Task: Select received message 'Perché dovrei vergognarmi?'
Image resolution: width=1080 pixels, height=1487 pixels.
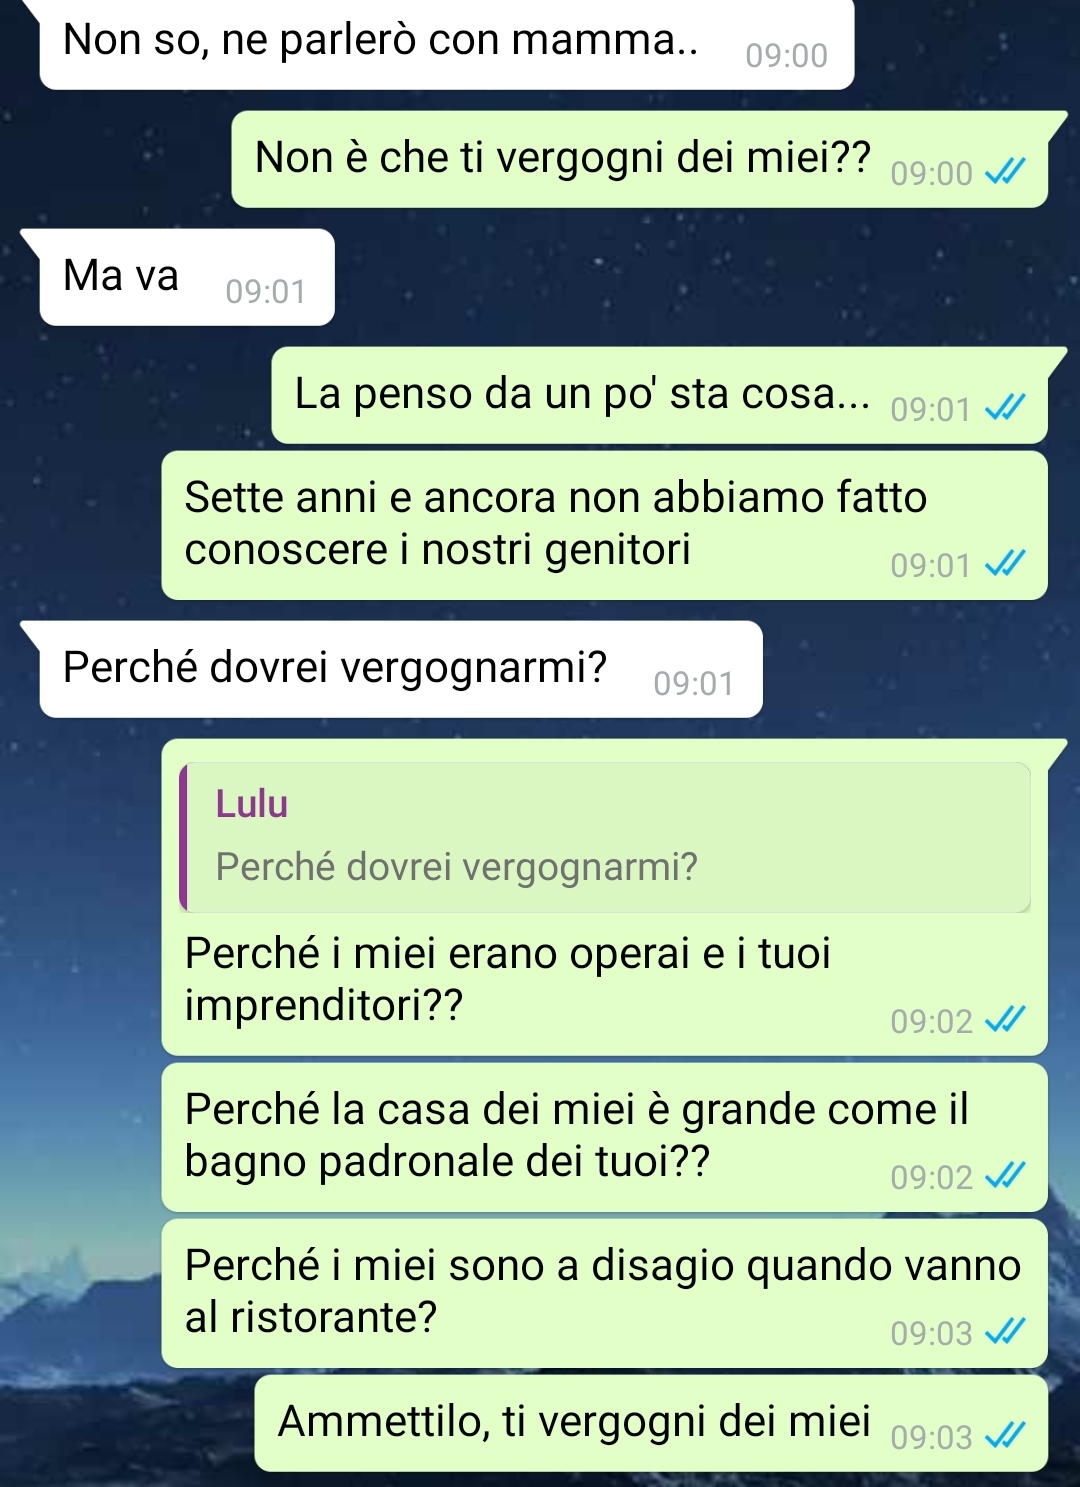Action: click(x=401, y=669)
